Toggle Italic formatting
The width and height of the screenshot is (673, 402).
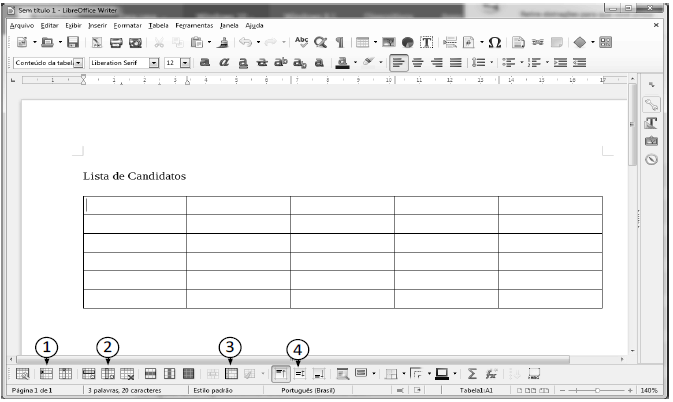[224, 62]
